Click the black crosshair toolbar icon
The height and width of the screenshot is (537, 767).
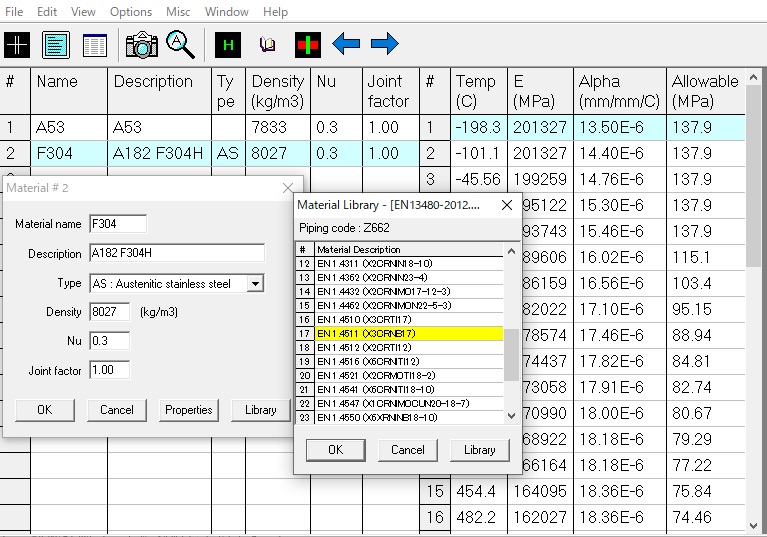click(17, 45)
